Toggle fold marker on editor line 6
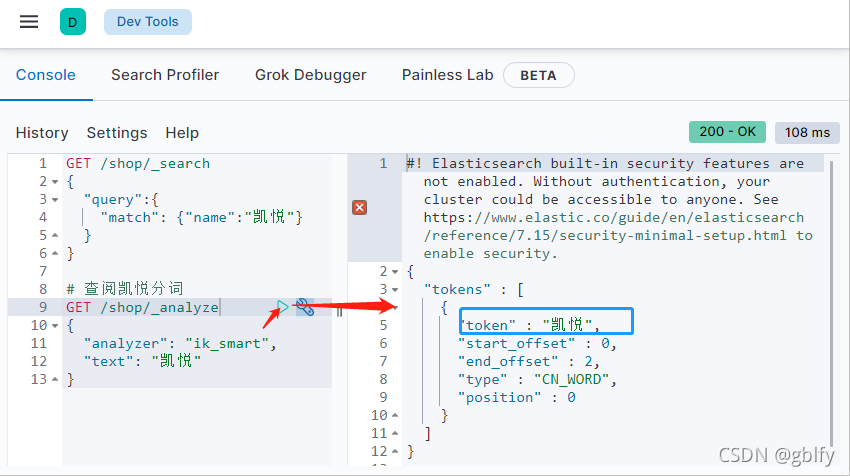850x476 pixels. [55, 253]
